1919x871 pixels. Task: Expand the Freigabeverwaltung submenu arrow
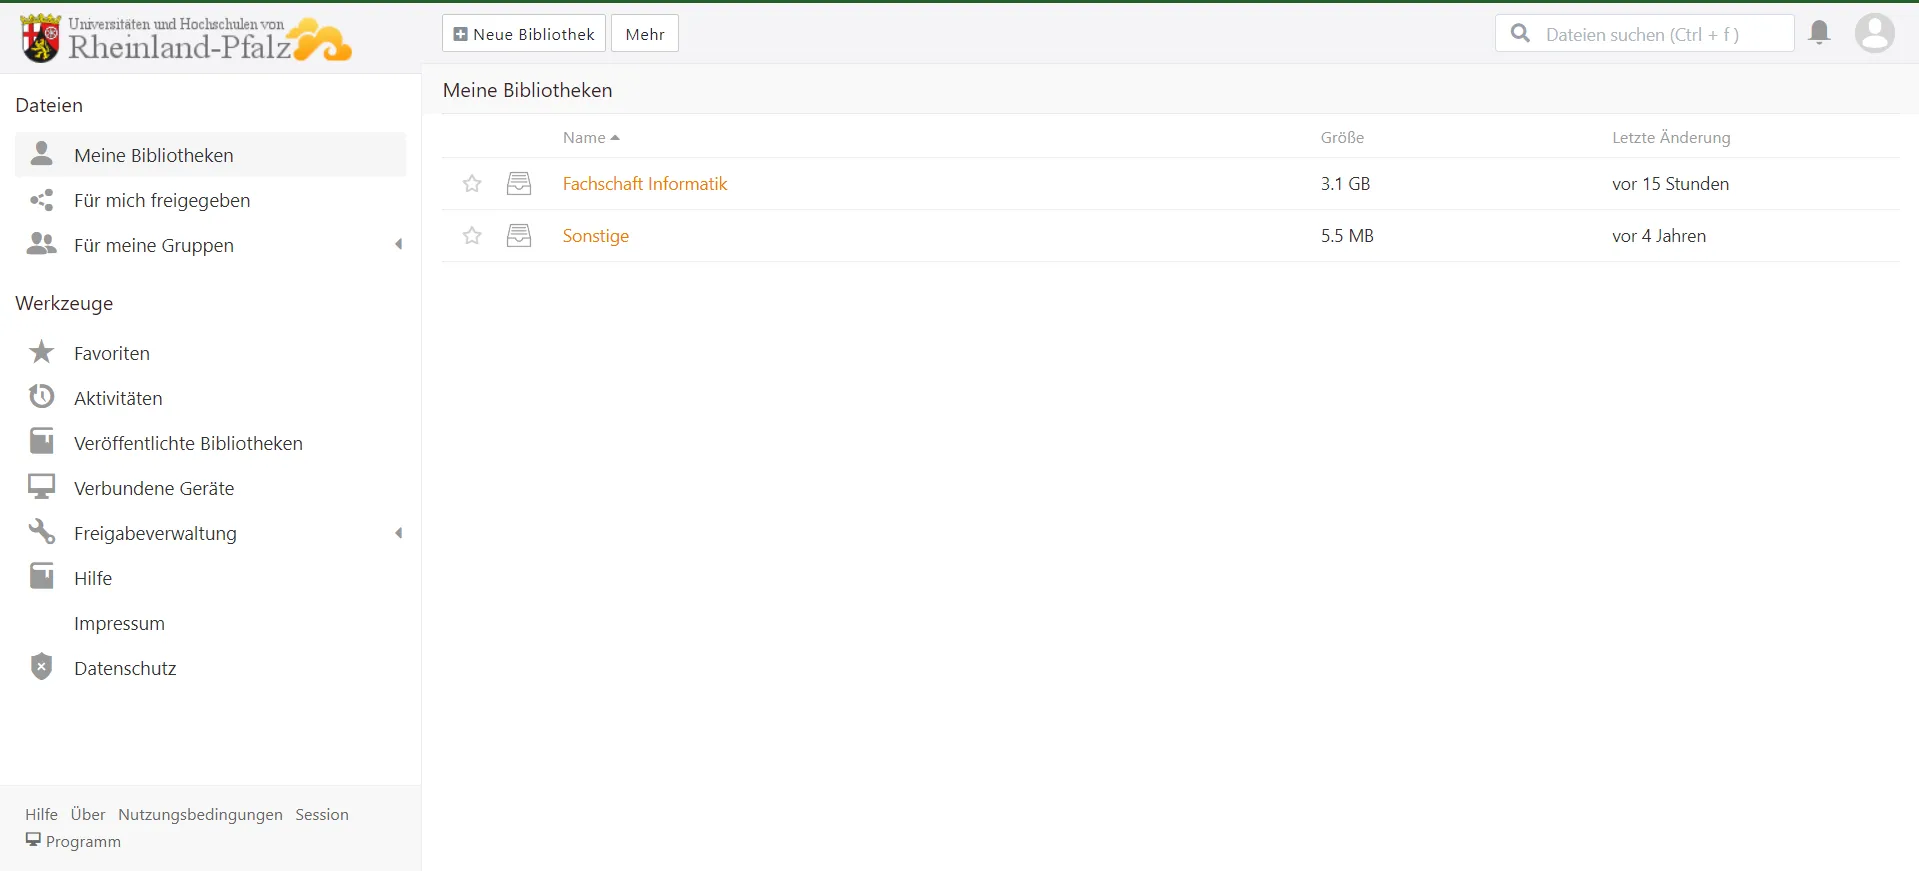[399, 533]
